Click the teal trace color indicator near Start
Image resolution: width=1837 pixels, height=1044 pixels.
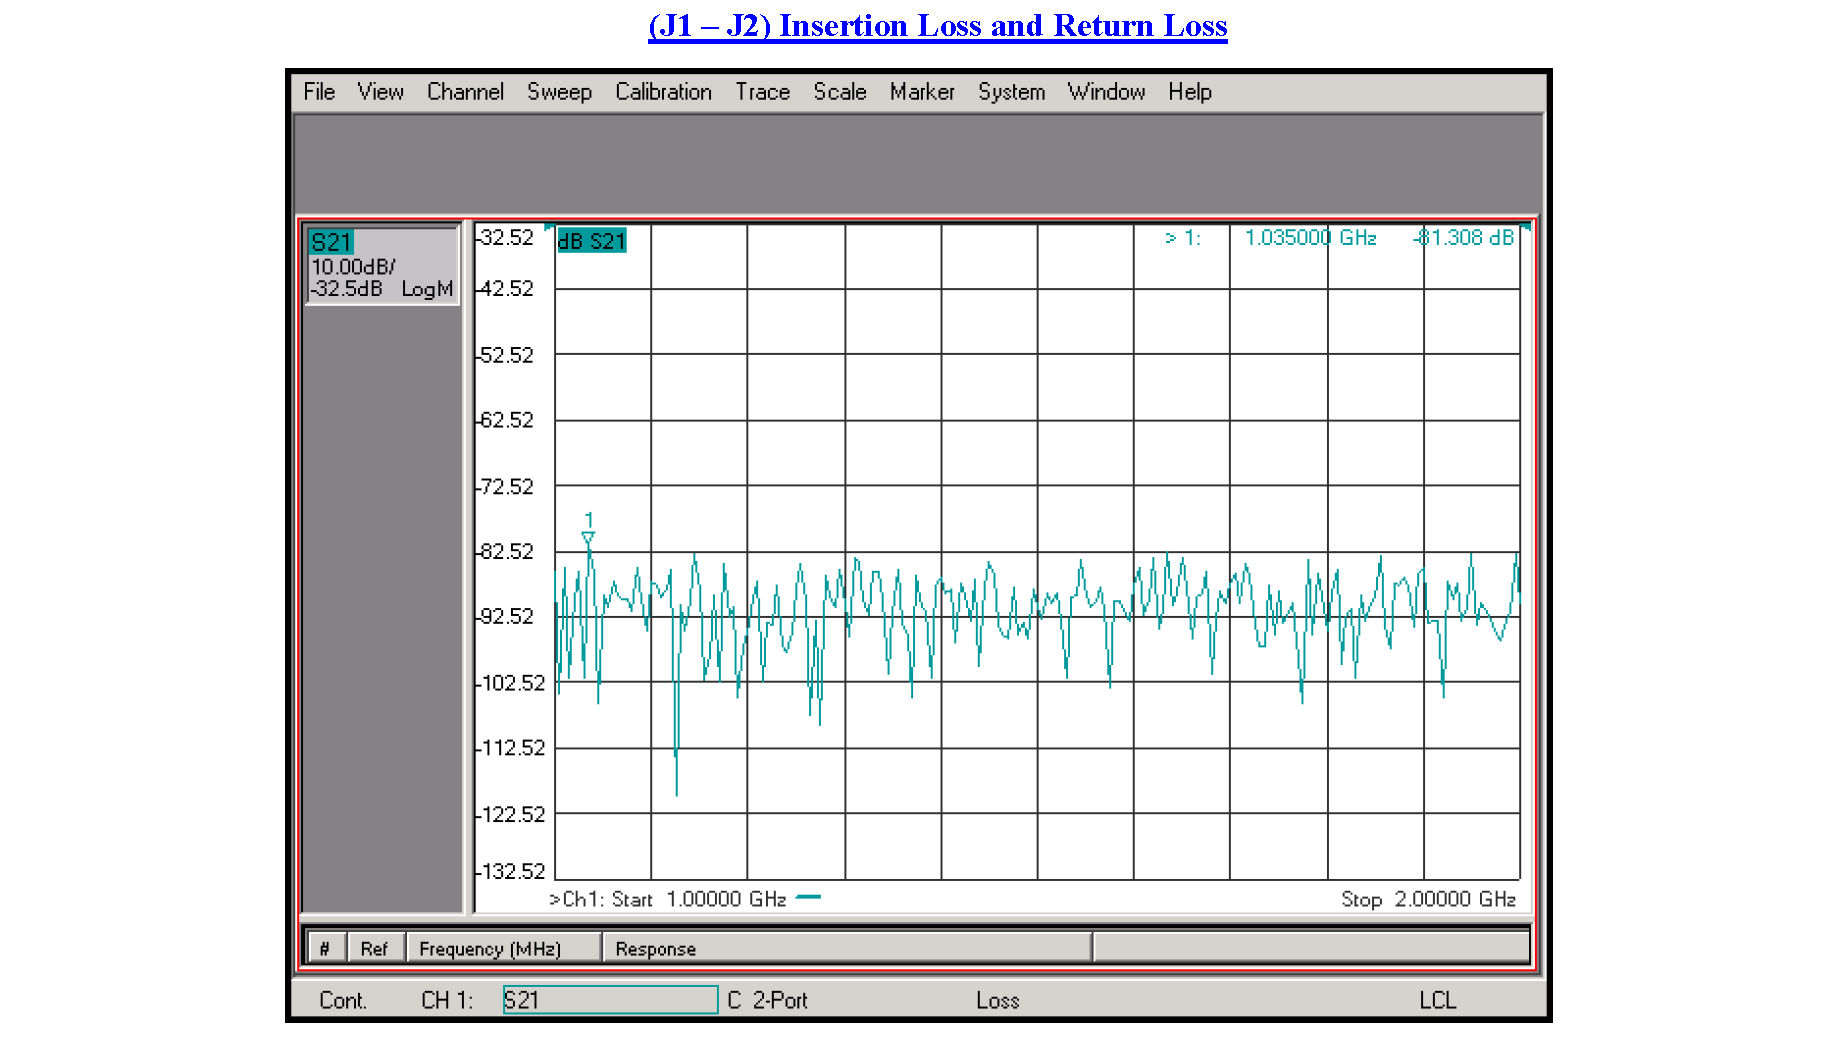point(808,898)
